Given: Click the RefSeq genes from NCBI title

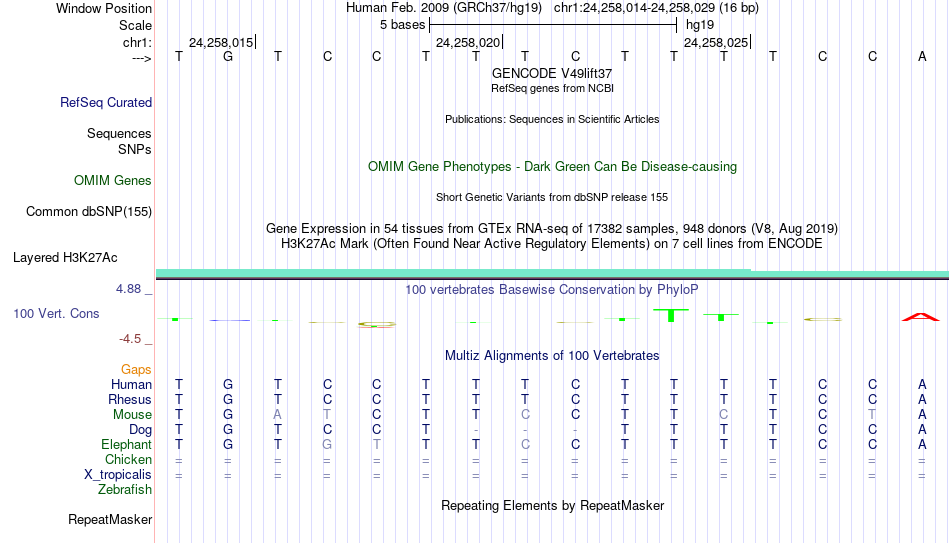Looking at the screenshot, I should tap(552, 88).
